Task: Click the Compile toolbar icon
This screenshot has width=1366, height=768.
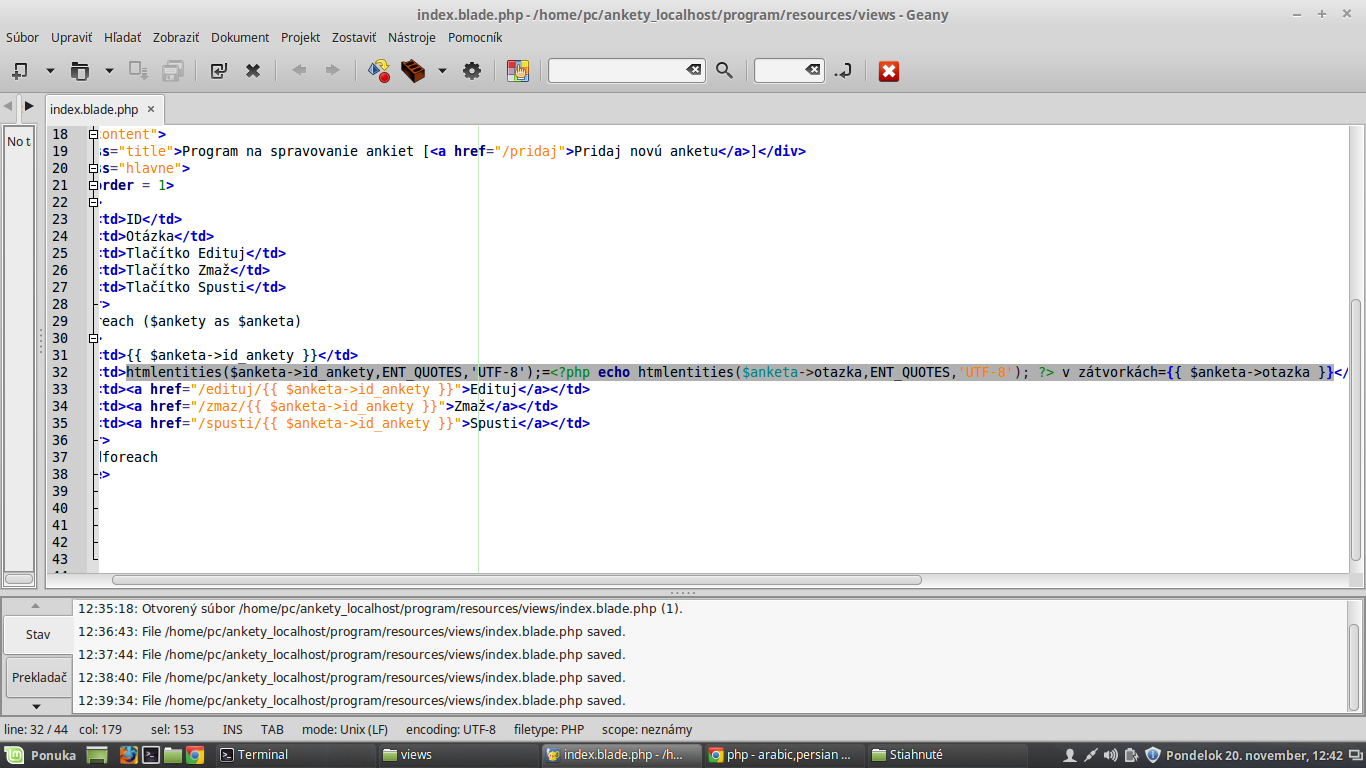Action: (x=379, y=71)
